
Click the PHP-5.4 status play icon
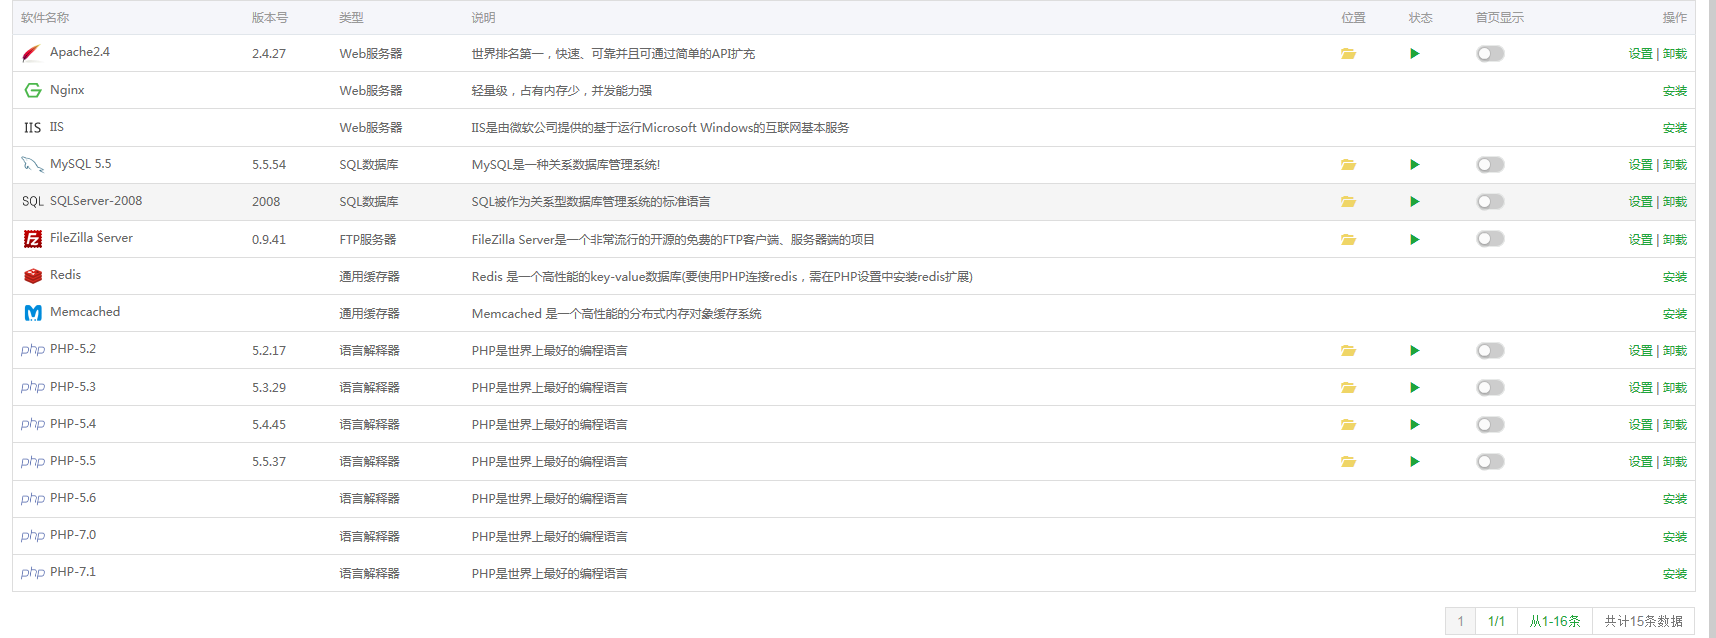[1415, 425]
